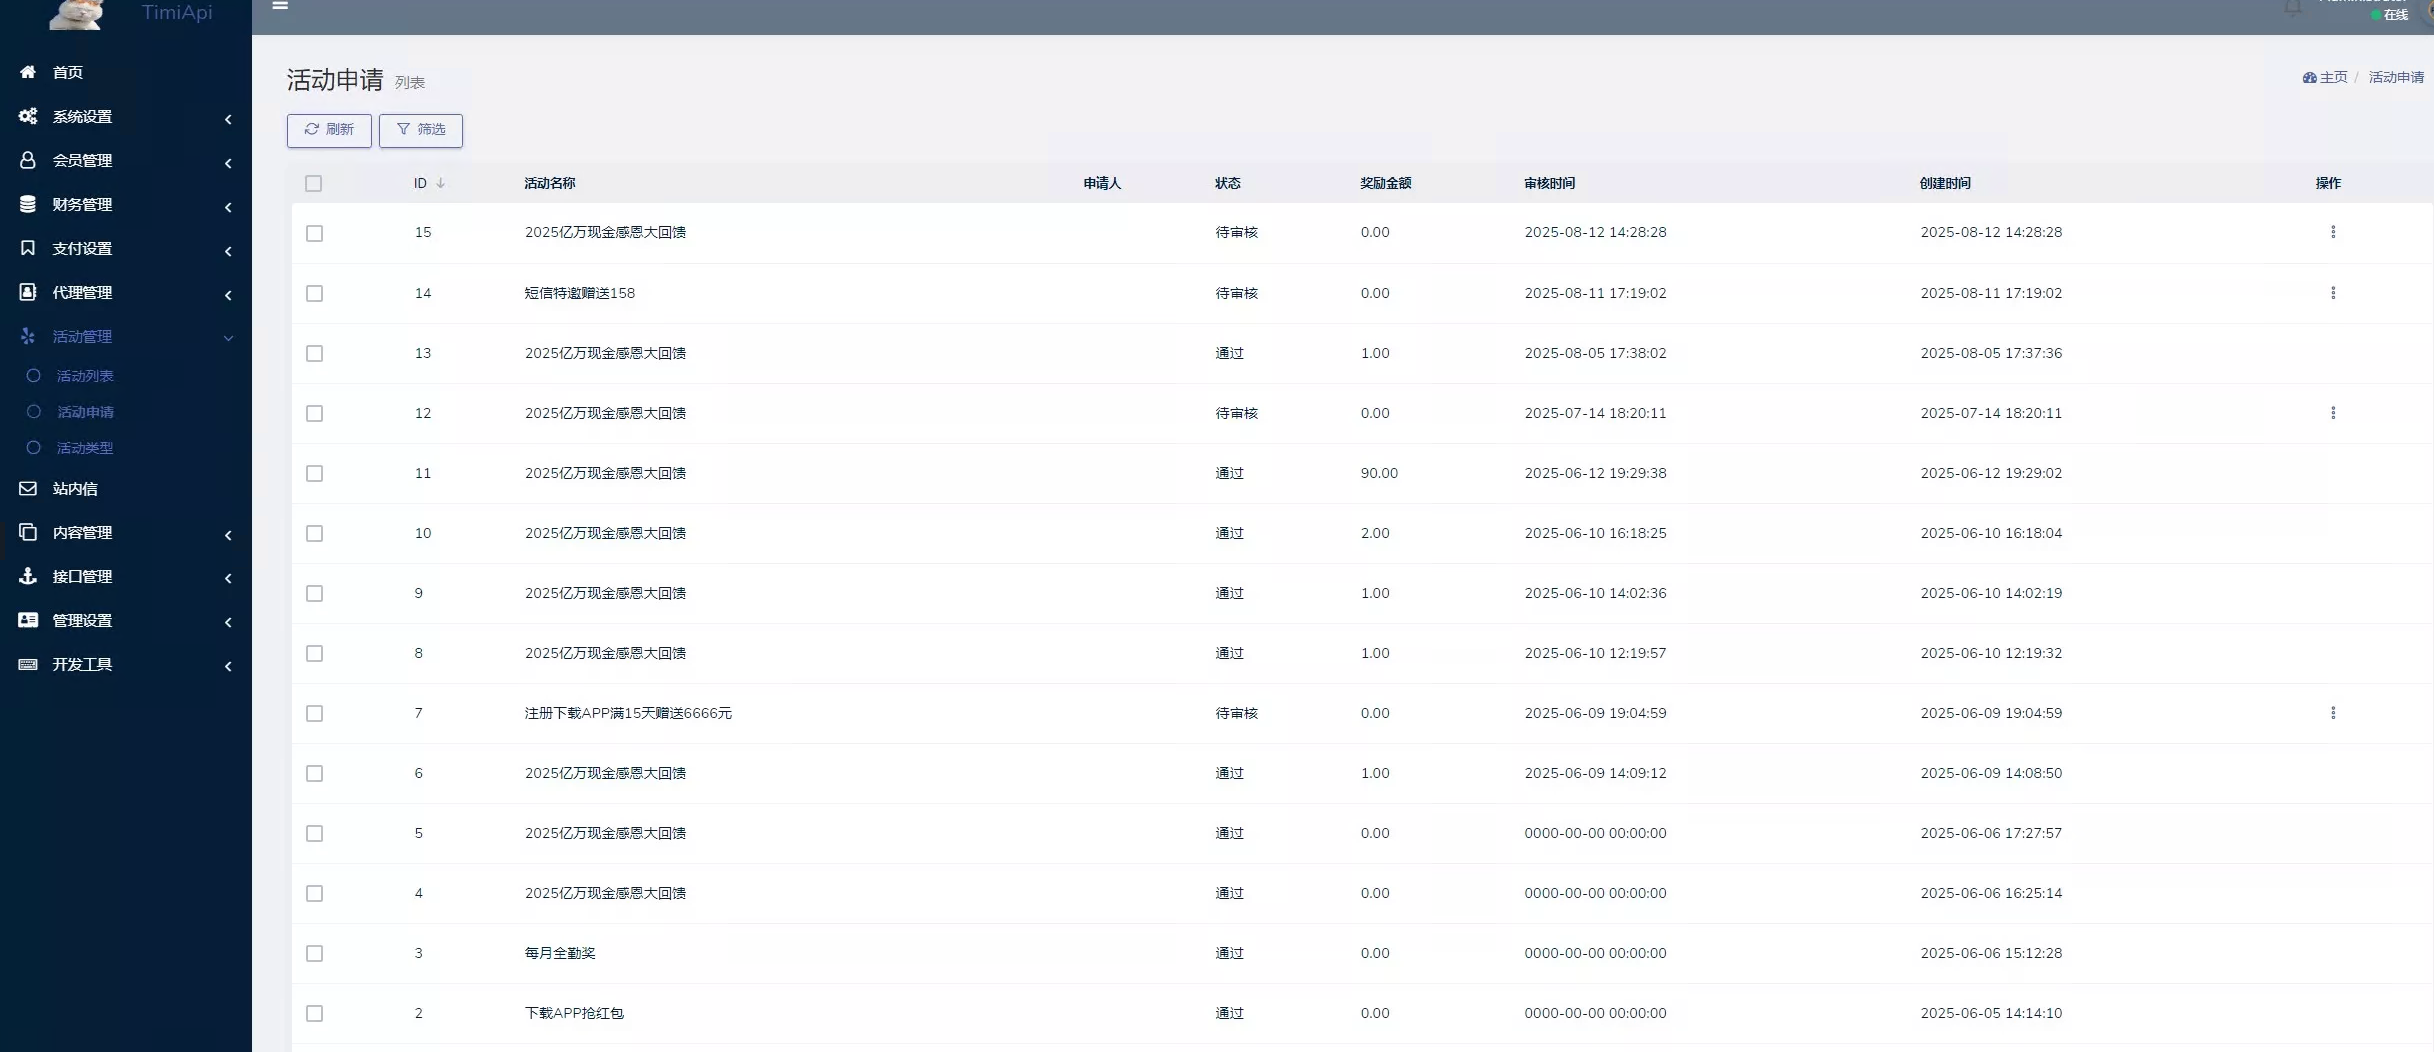The image size is (2434, 1052).
Task: Go to 活动类型 submenu item
Action: click(85, 448)
